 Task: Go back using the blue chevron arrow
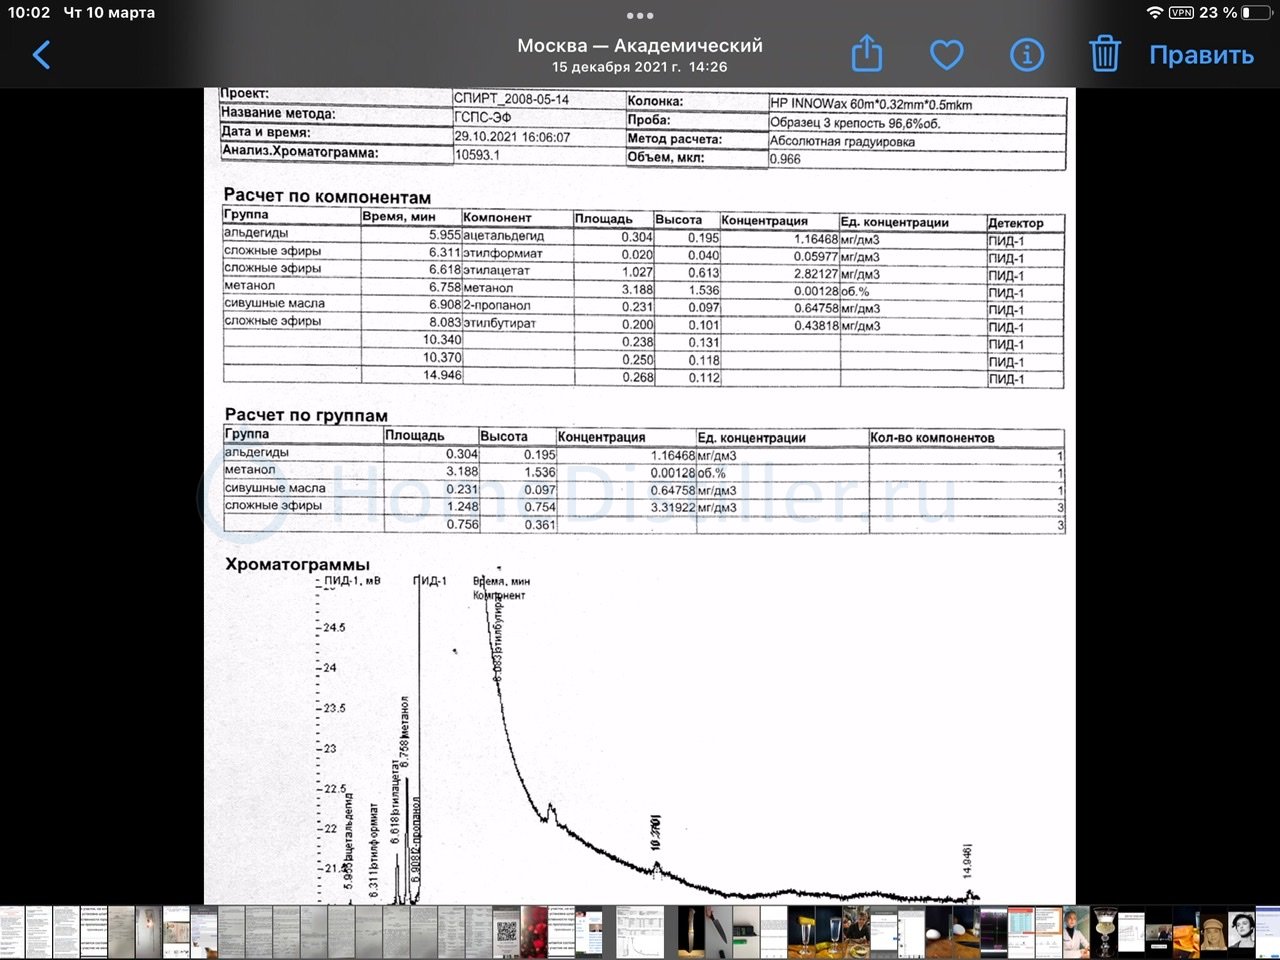(x=41, y=54)
